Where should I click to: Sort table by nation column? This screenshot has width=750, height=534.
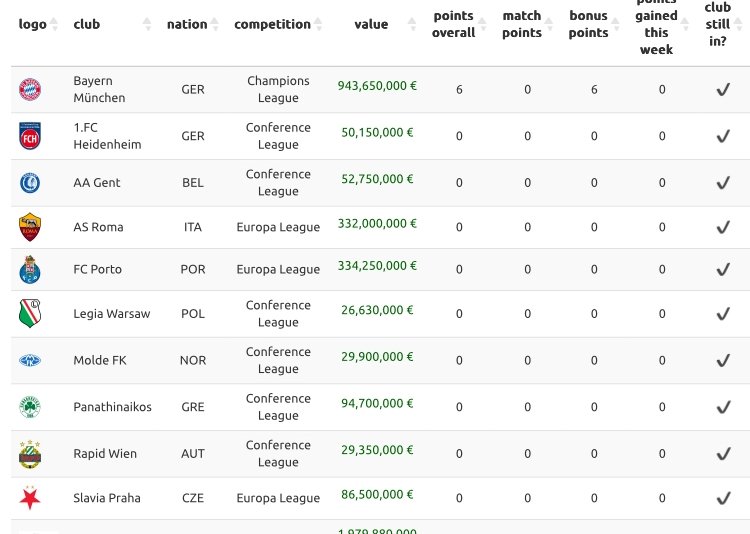pos(187,24)
